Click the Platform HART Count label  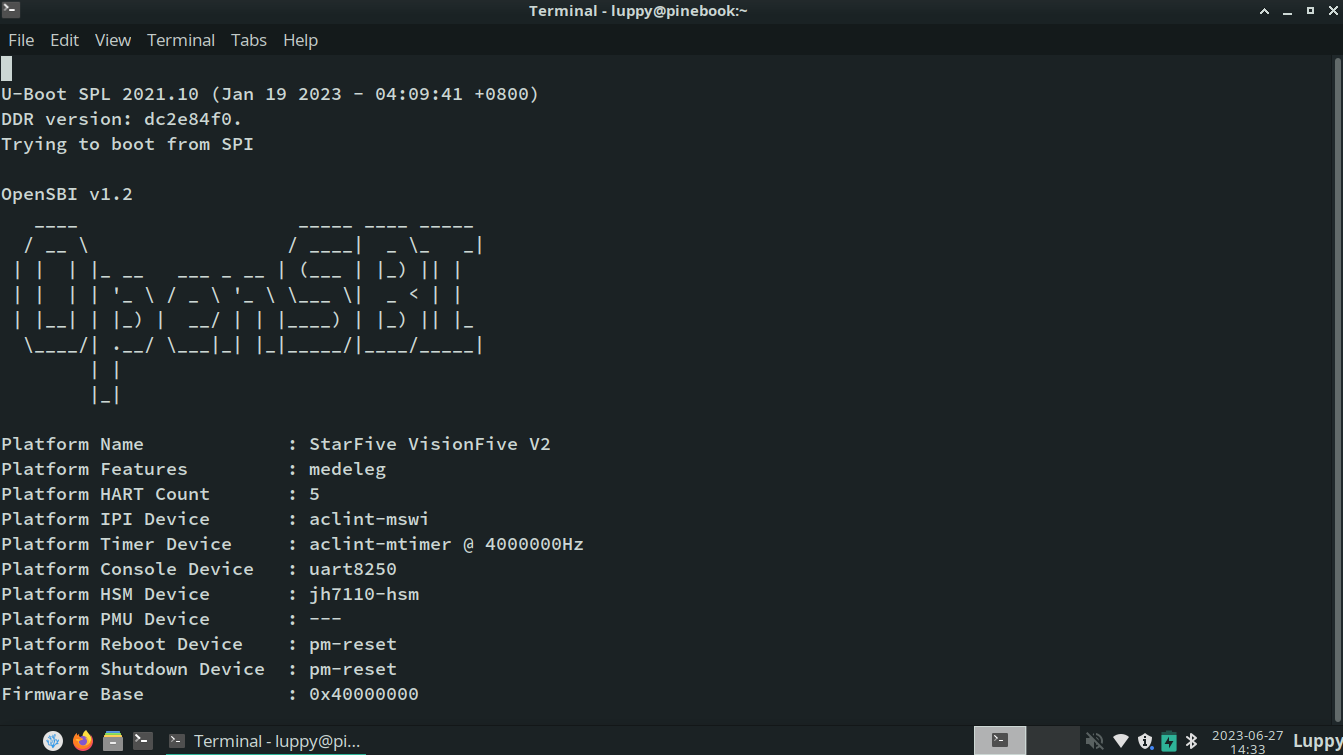pos(105,494)
